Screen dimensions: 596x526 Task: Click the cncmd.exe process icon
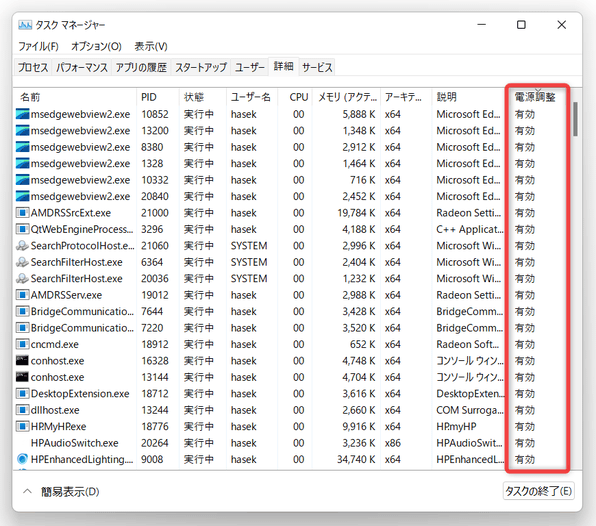tap(22, 344)
